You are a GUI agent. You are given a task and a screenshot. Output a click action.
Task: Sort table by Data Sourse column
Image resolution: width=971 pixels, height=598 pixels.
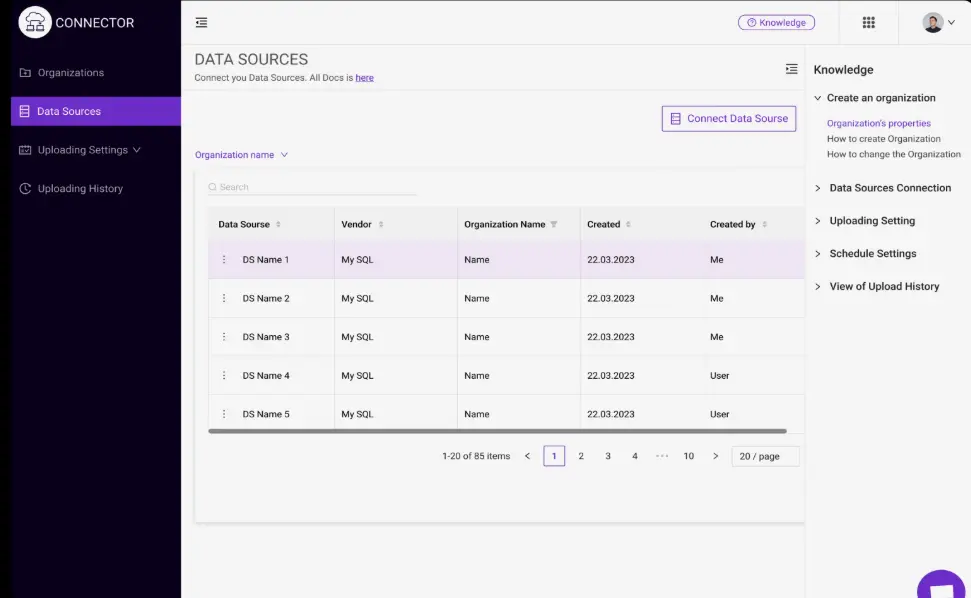click(278, 225)
